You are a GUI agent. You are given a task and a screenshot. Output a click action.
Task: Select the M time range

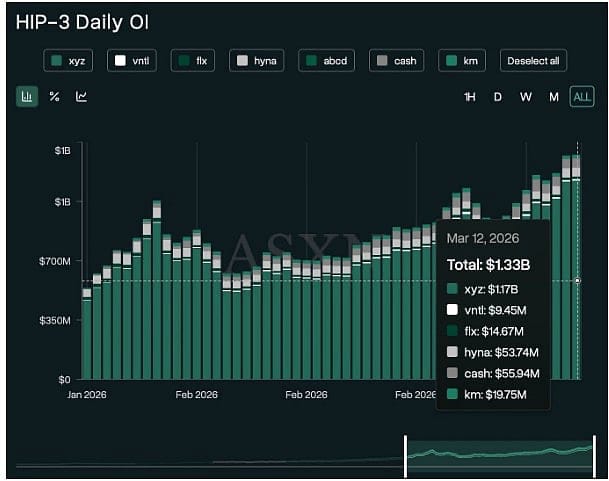pyautogui.click(x=554, y=97)
